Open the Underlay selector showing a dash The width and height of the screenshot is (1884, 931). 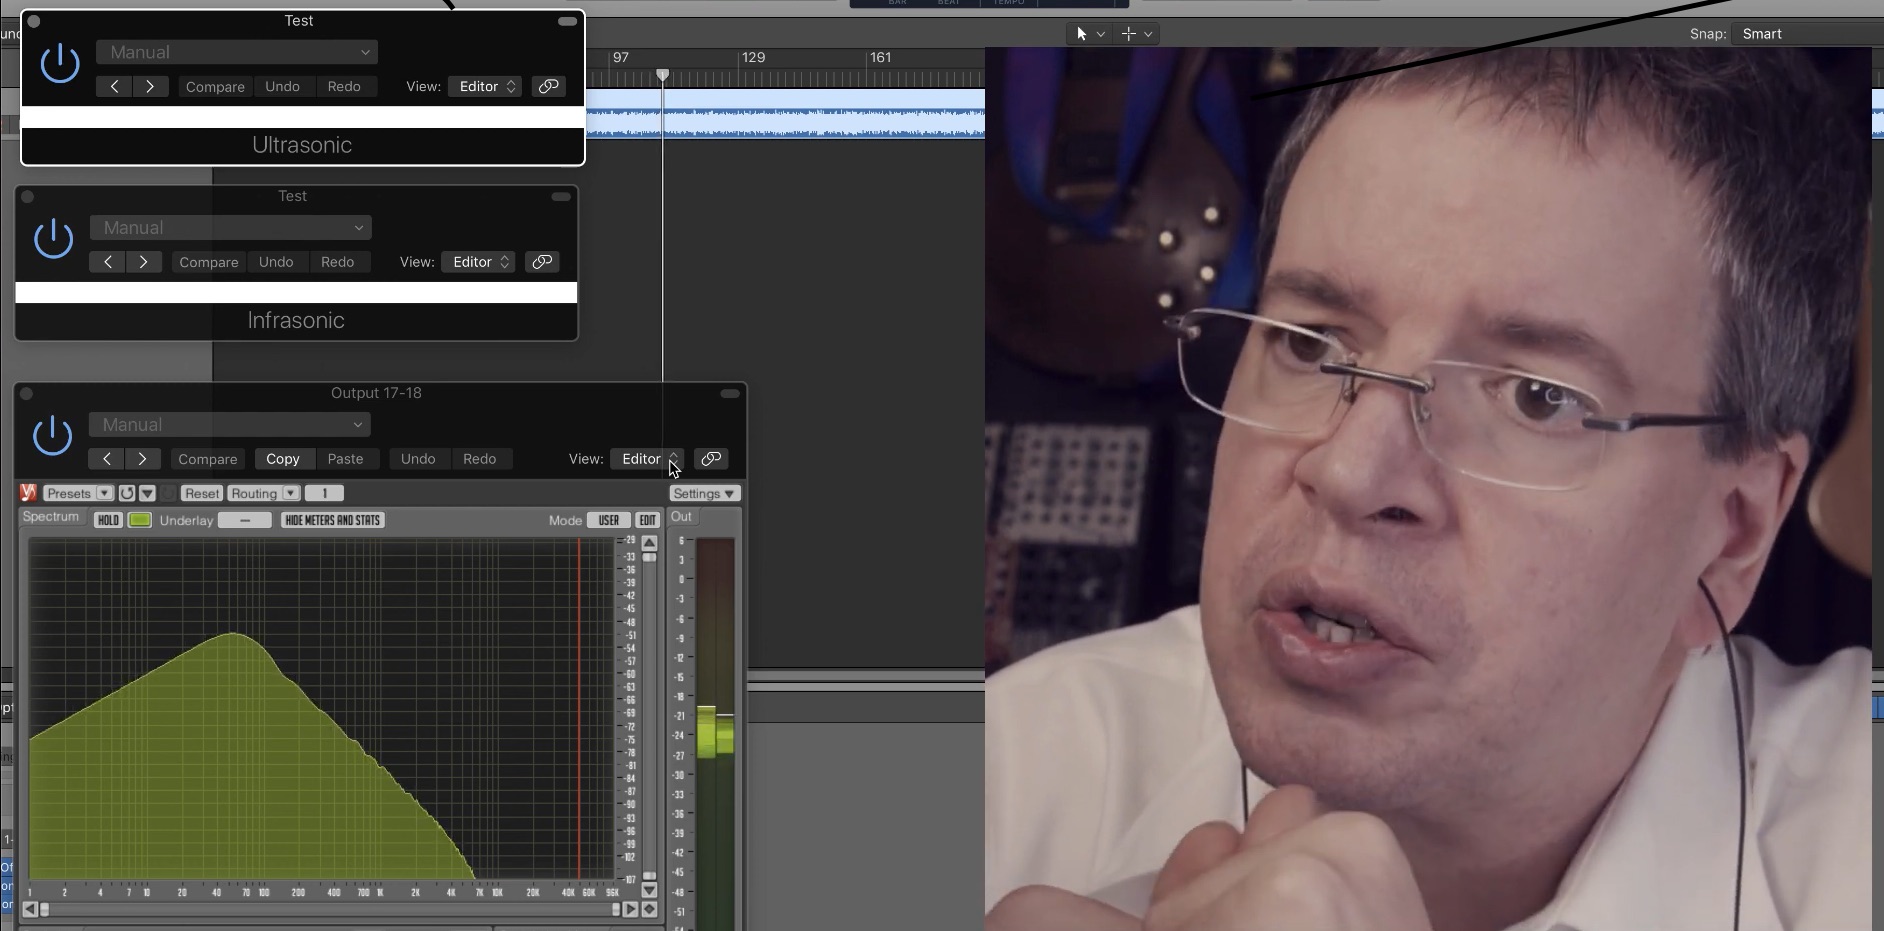[x=244, y=520]
